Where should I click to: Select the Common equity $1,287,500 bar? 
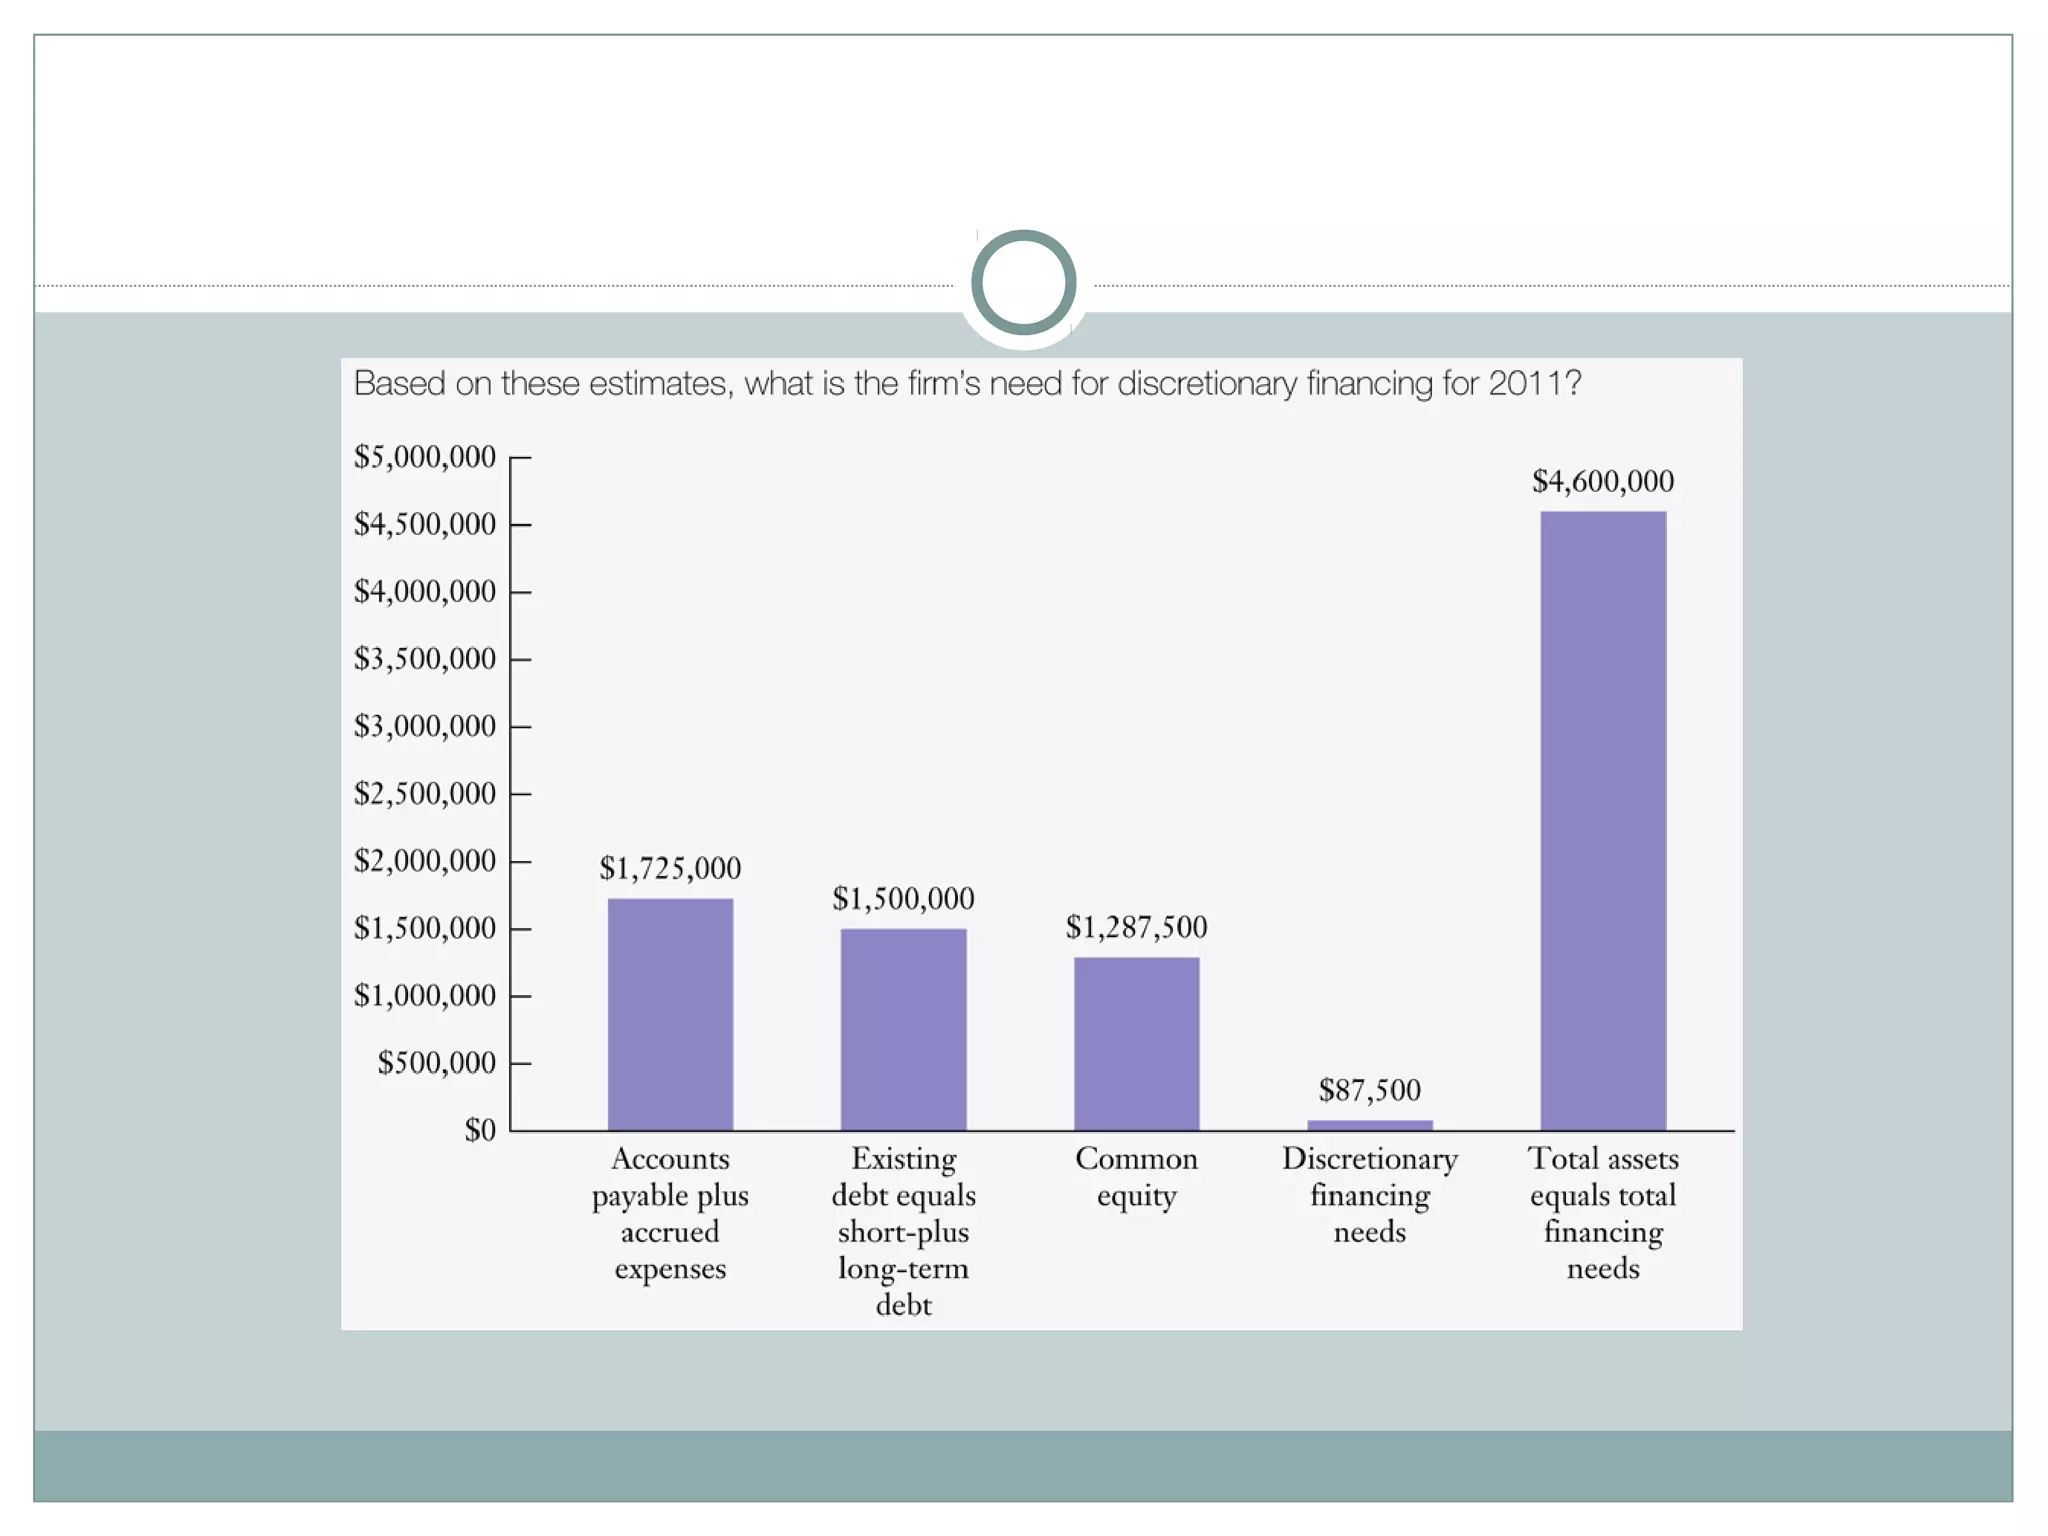1136,1043
